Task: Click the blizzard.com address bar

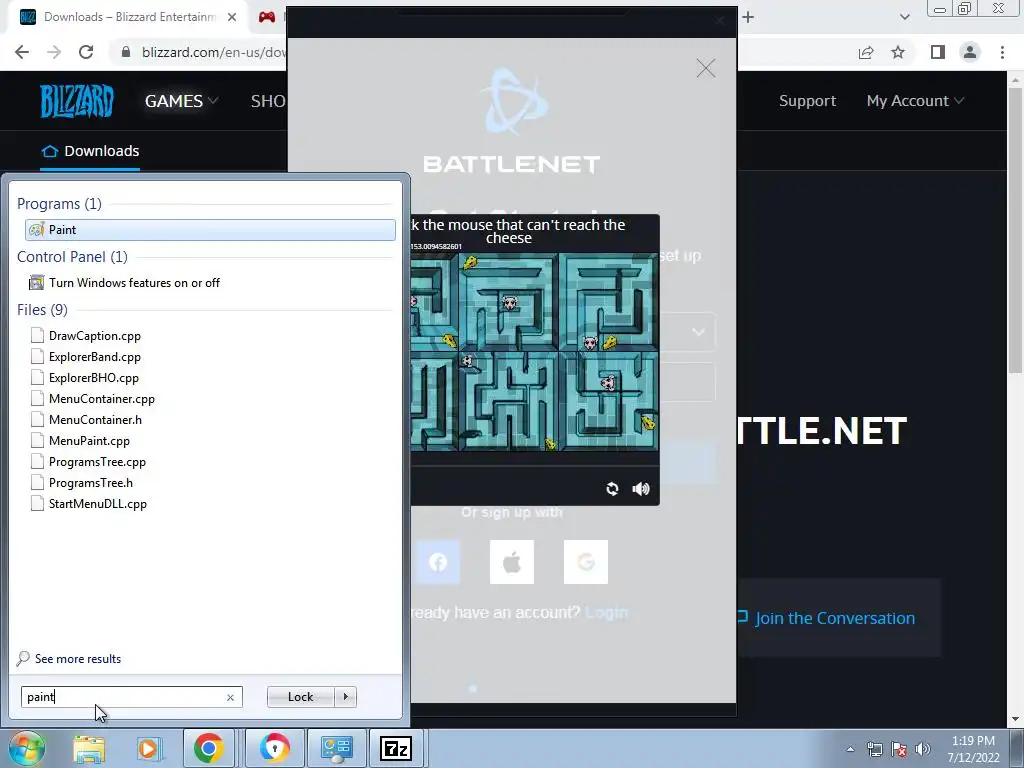Action: click(x=213, y=52)
